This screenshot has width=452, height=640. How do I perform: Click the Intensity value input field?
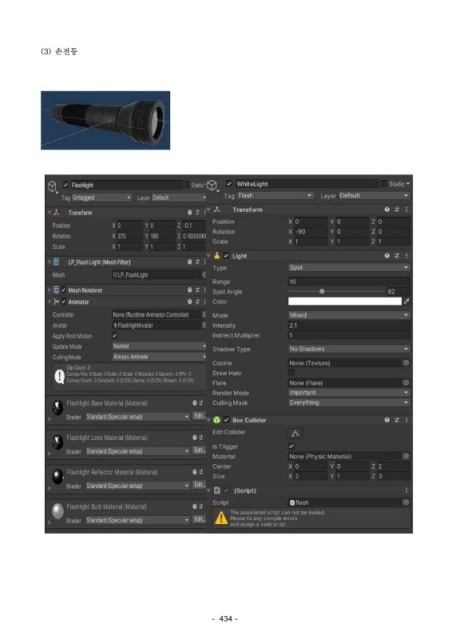[349, 325]
